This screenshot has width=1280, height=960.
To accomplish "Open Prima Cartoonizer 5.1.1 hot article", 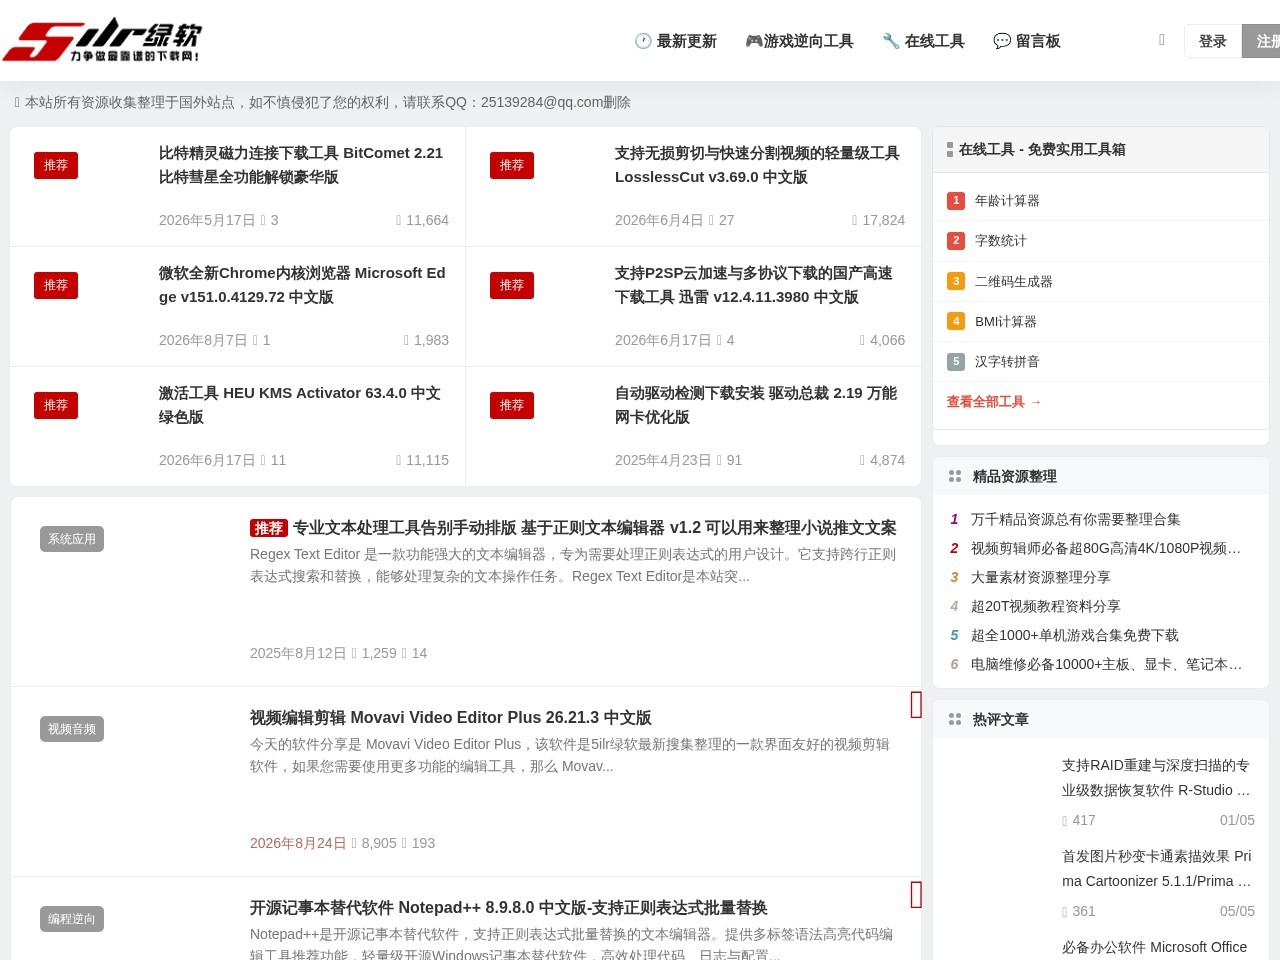I will [x=1157, y=869].
